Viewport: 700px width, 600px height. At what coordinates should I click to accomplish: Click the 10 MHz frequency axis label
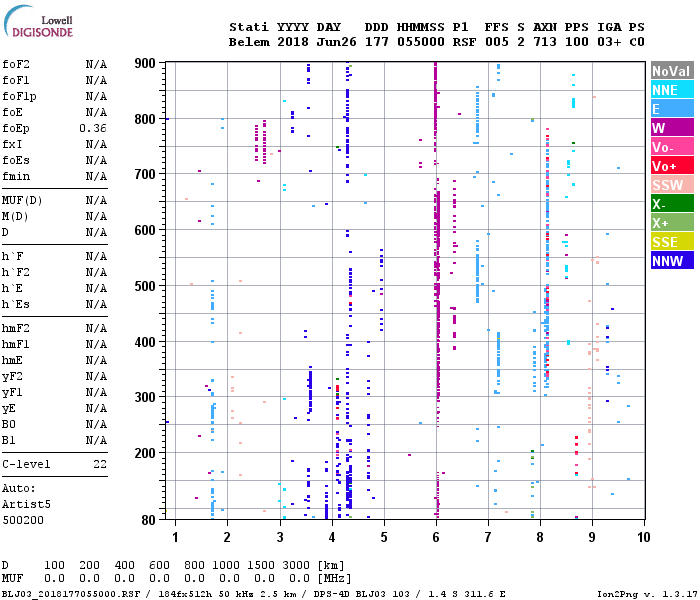pos(643,537)
